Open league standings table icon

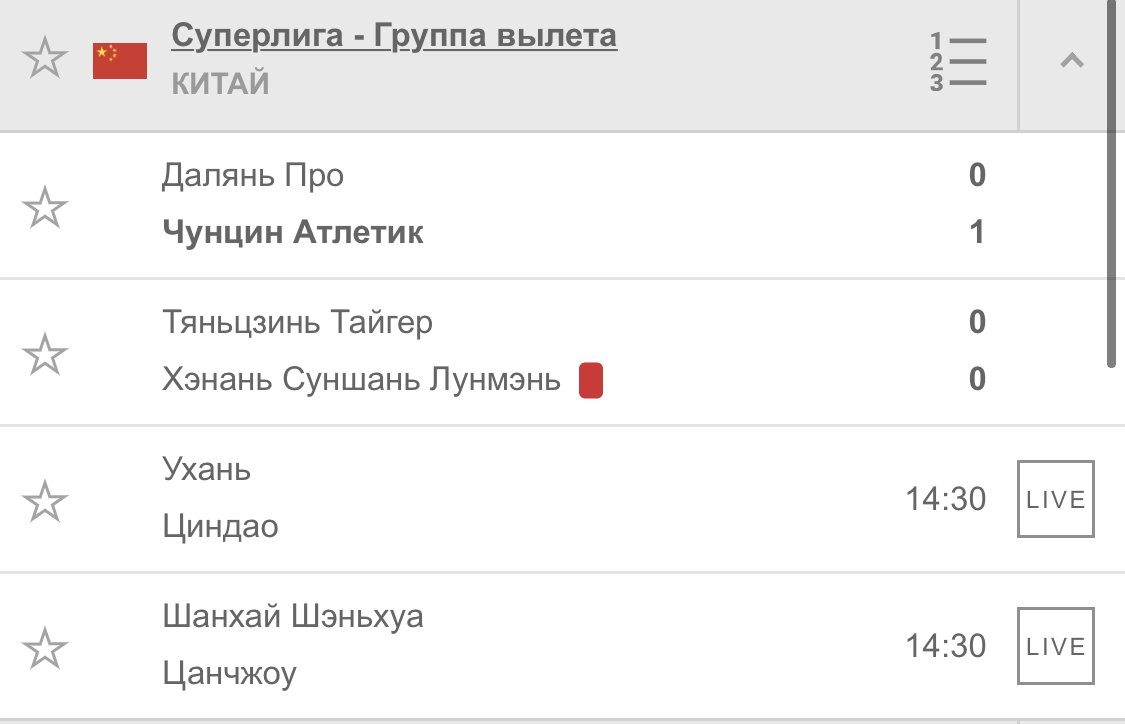(958, 62)
